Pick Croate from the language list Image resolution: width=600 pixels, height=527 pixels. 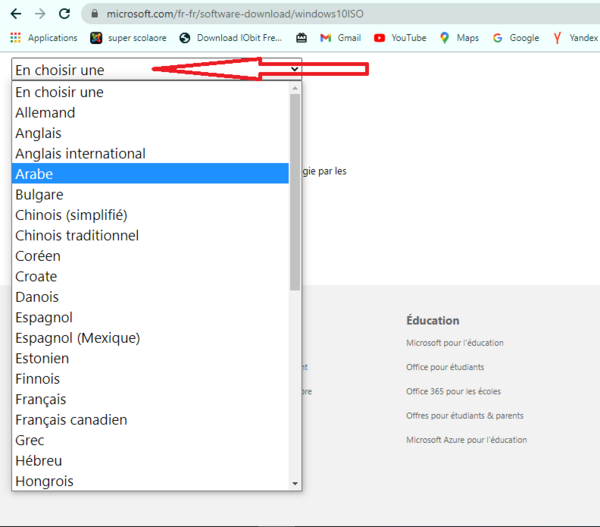pyautogui.click(x=150, y=276)
